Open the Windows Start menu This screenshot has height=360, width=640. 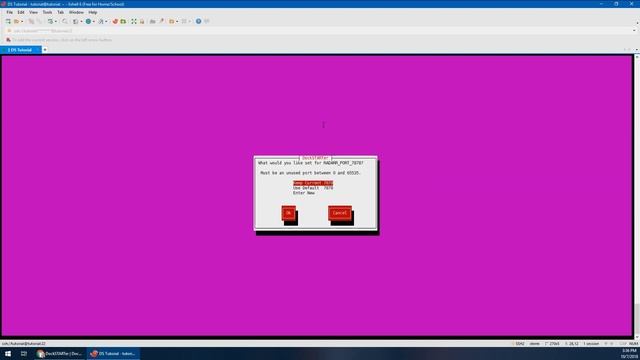pos(8,353)
